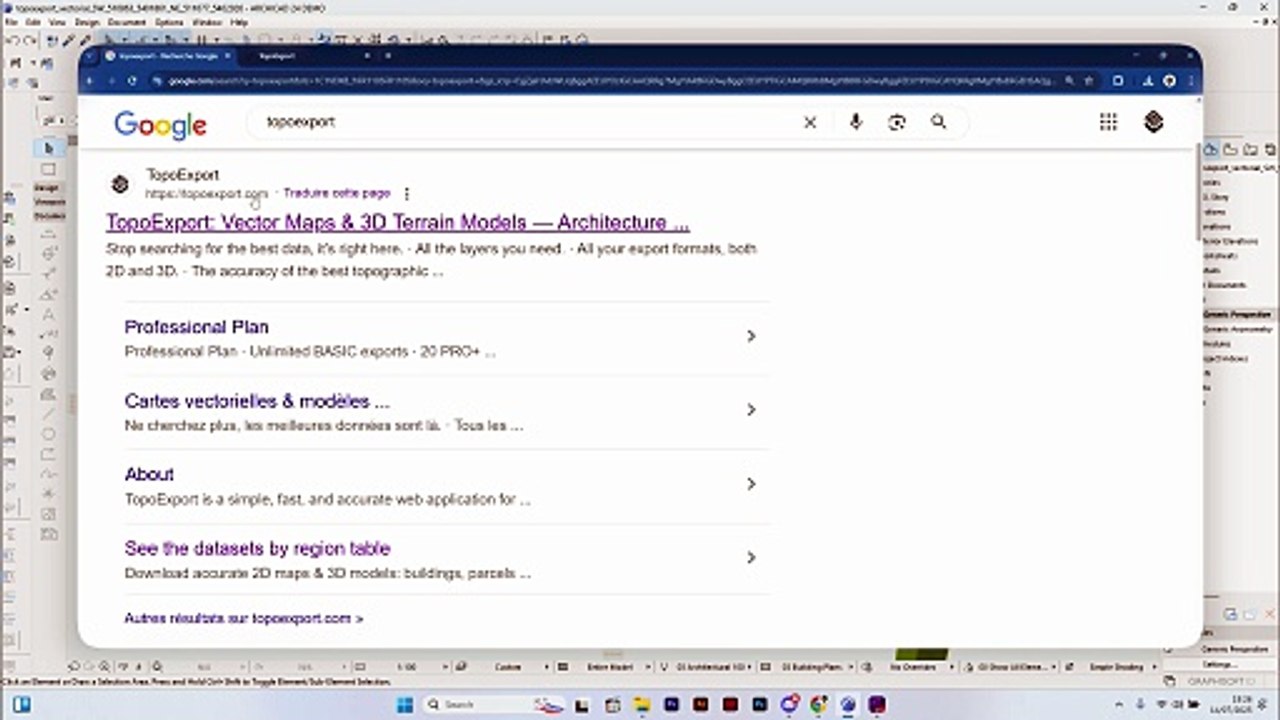Open the Archicad Design menu
1280x720 pixels.
point(87,22)
